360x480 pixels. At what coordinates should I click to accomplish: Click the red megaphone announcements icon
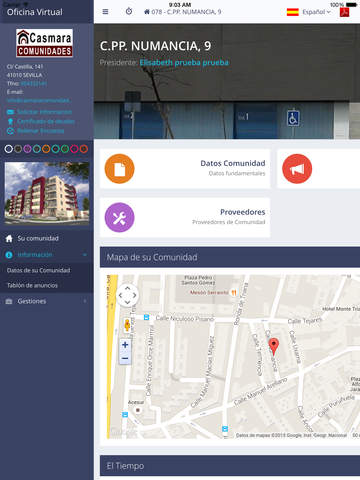pos(297,169)
